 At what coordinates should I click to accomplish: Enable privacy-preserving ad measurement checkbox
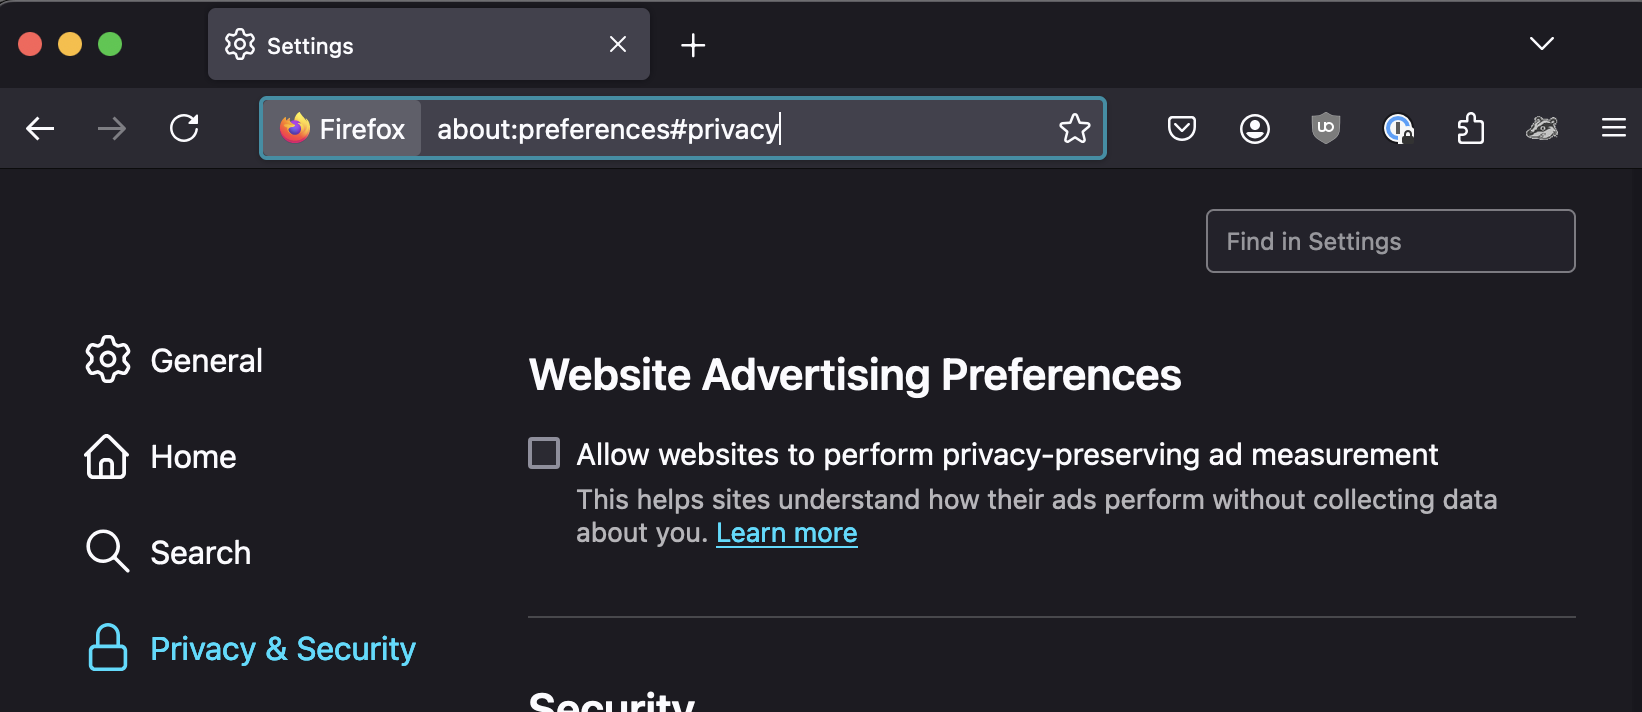544,453
